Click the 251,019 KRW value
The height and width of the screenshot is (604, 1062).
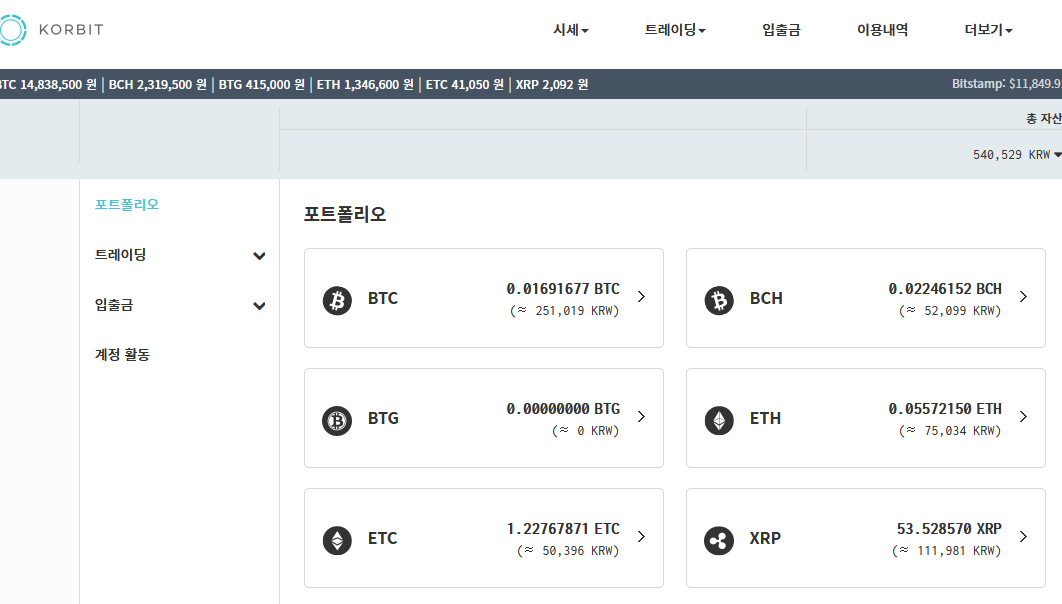pos(565,311)
